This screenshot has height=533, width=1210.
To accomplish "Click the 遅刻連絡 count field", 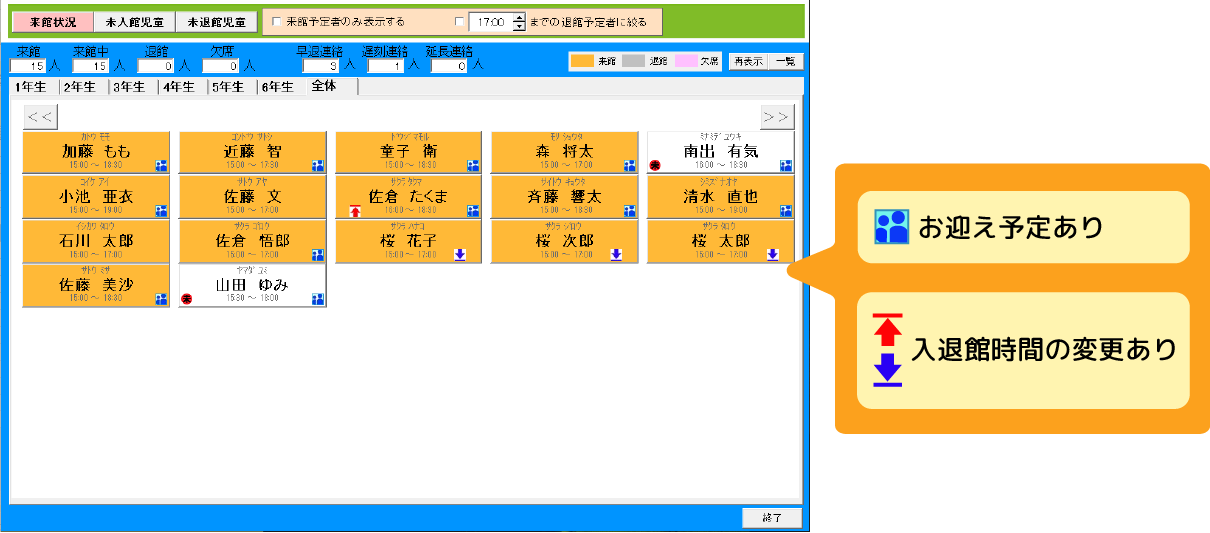I will tap(386, 66).
